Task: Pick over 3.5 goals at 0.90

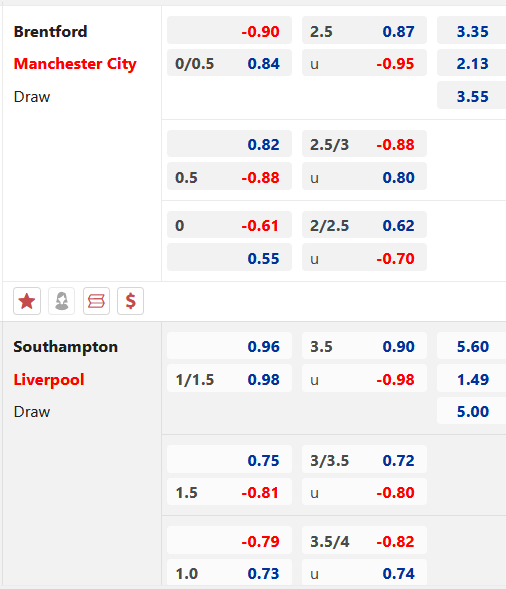Action: click(x=364, y=346)
